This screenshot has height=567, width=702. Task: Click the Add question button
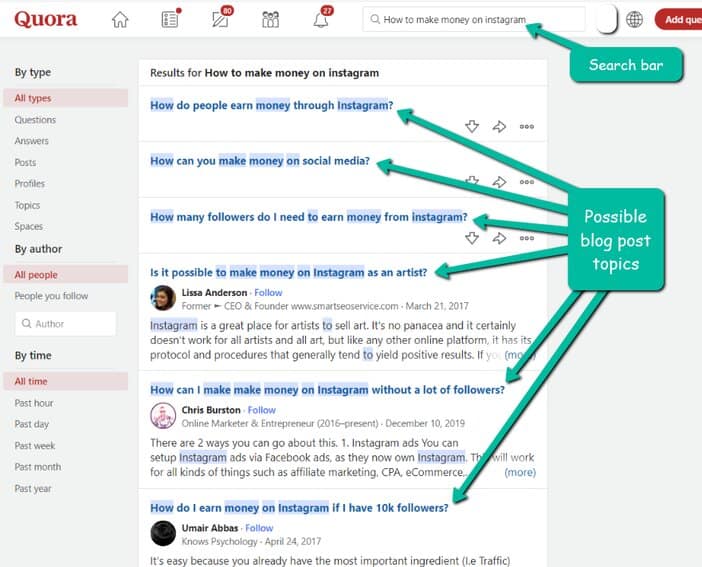[678, 19]
